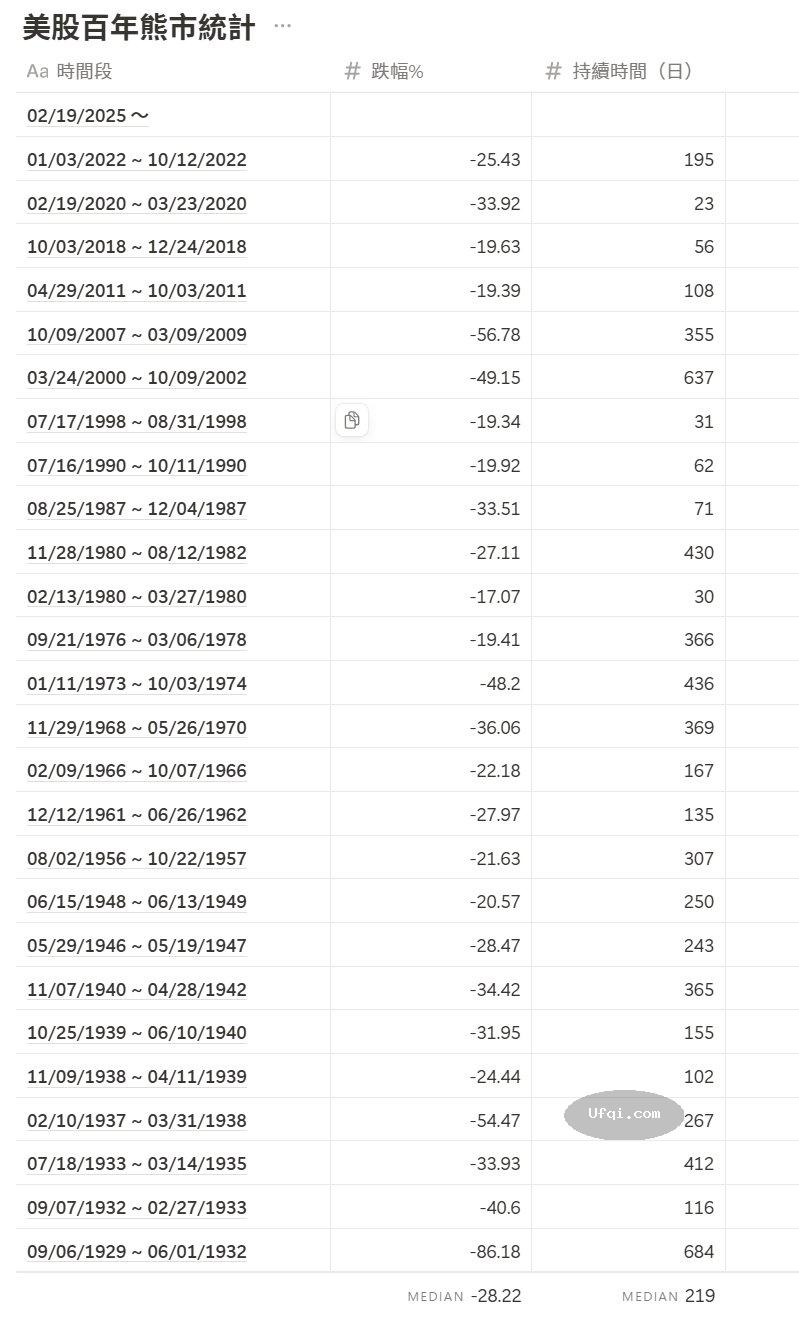Click the # icon beside 跌幅% header
This screenshot has width=799, height=1331.
[352, 71]
